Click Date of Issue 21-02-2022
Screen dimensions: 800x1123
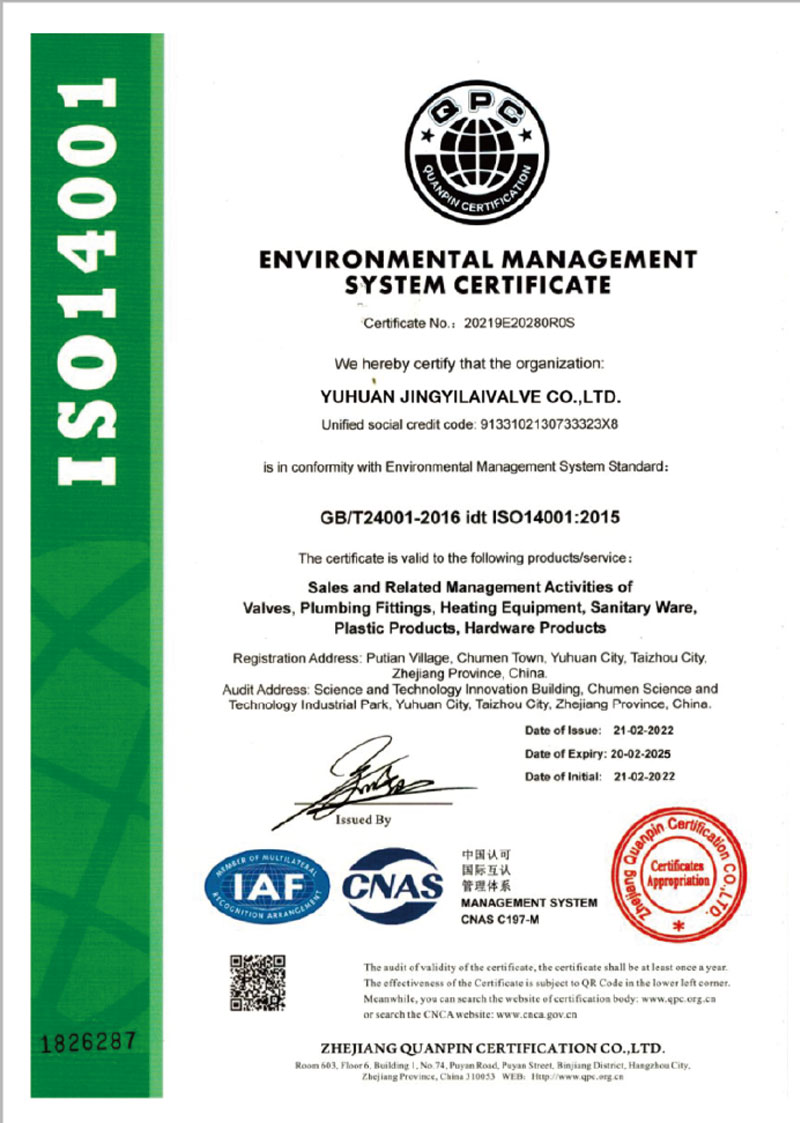pyautogui.click(x=599, y=731)
